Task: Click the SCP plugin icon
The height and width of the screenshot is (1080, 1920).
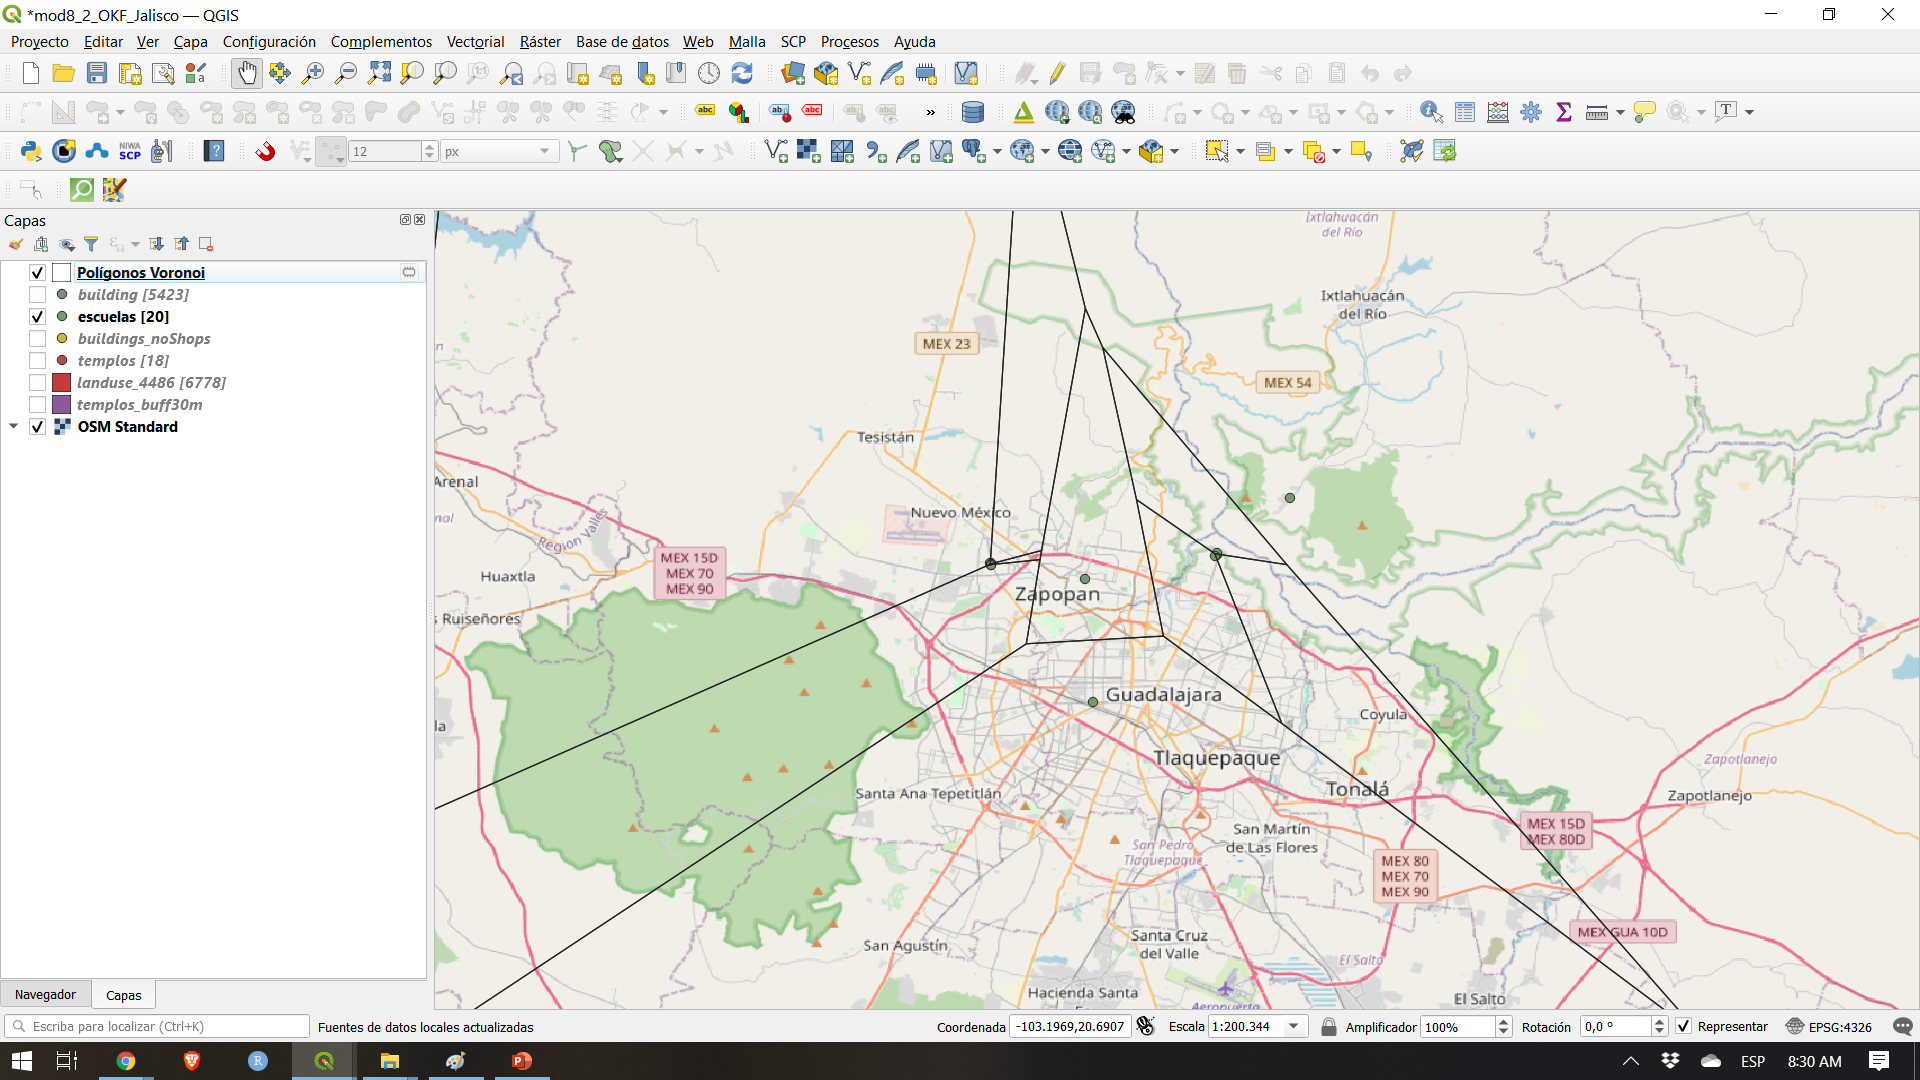Action: (x=130, y=151)
